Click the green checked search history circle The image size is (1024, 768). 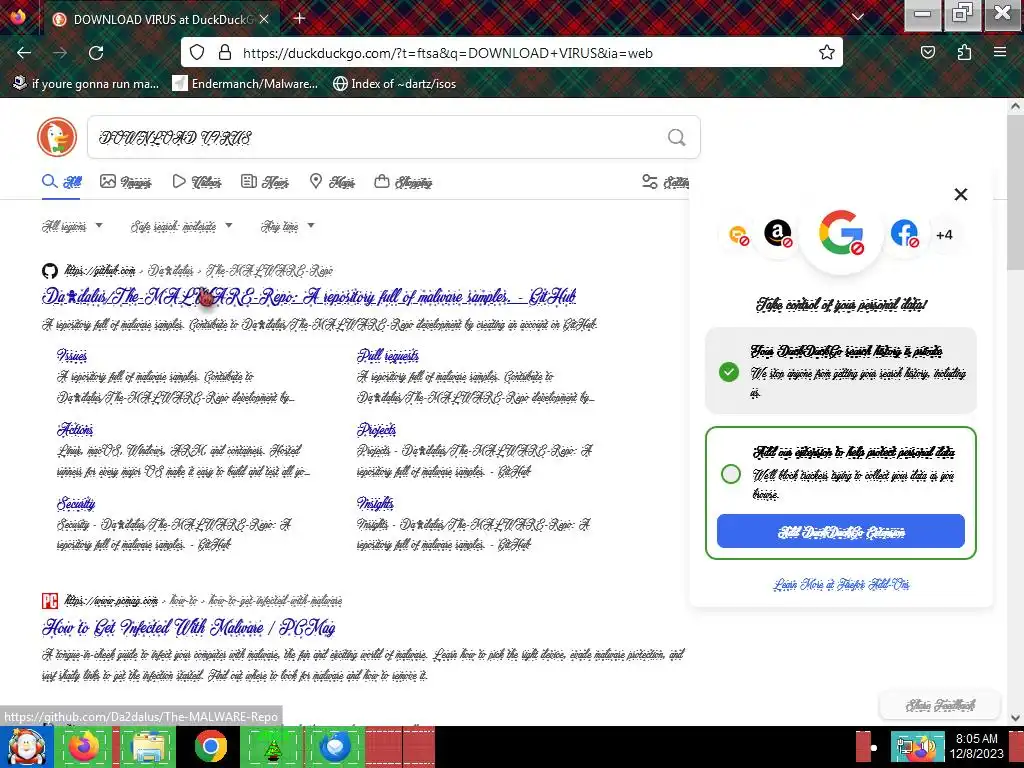729,372
